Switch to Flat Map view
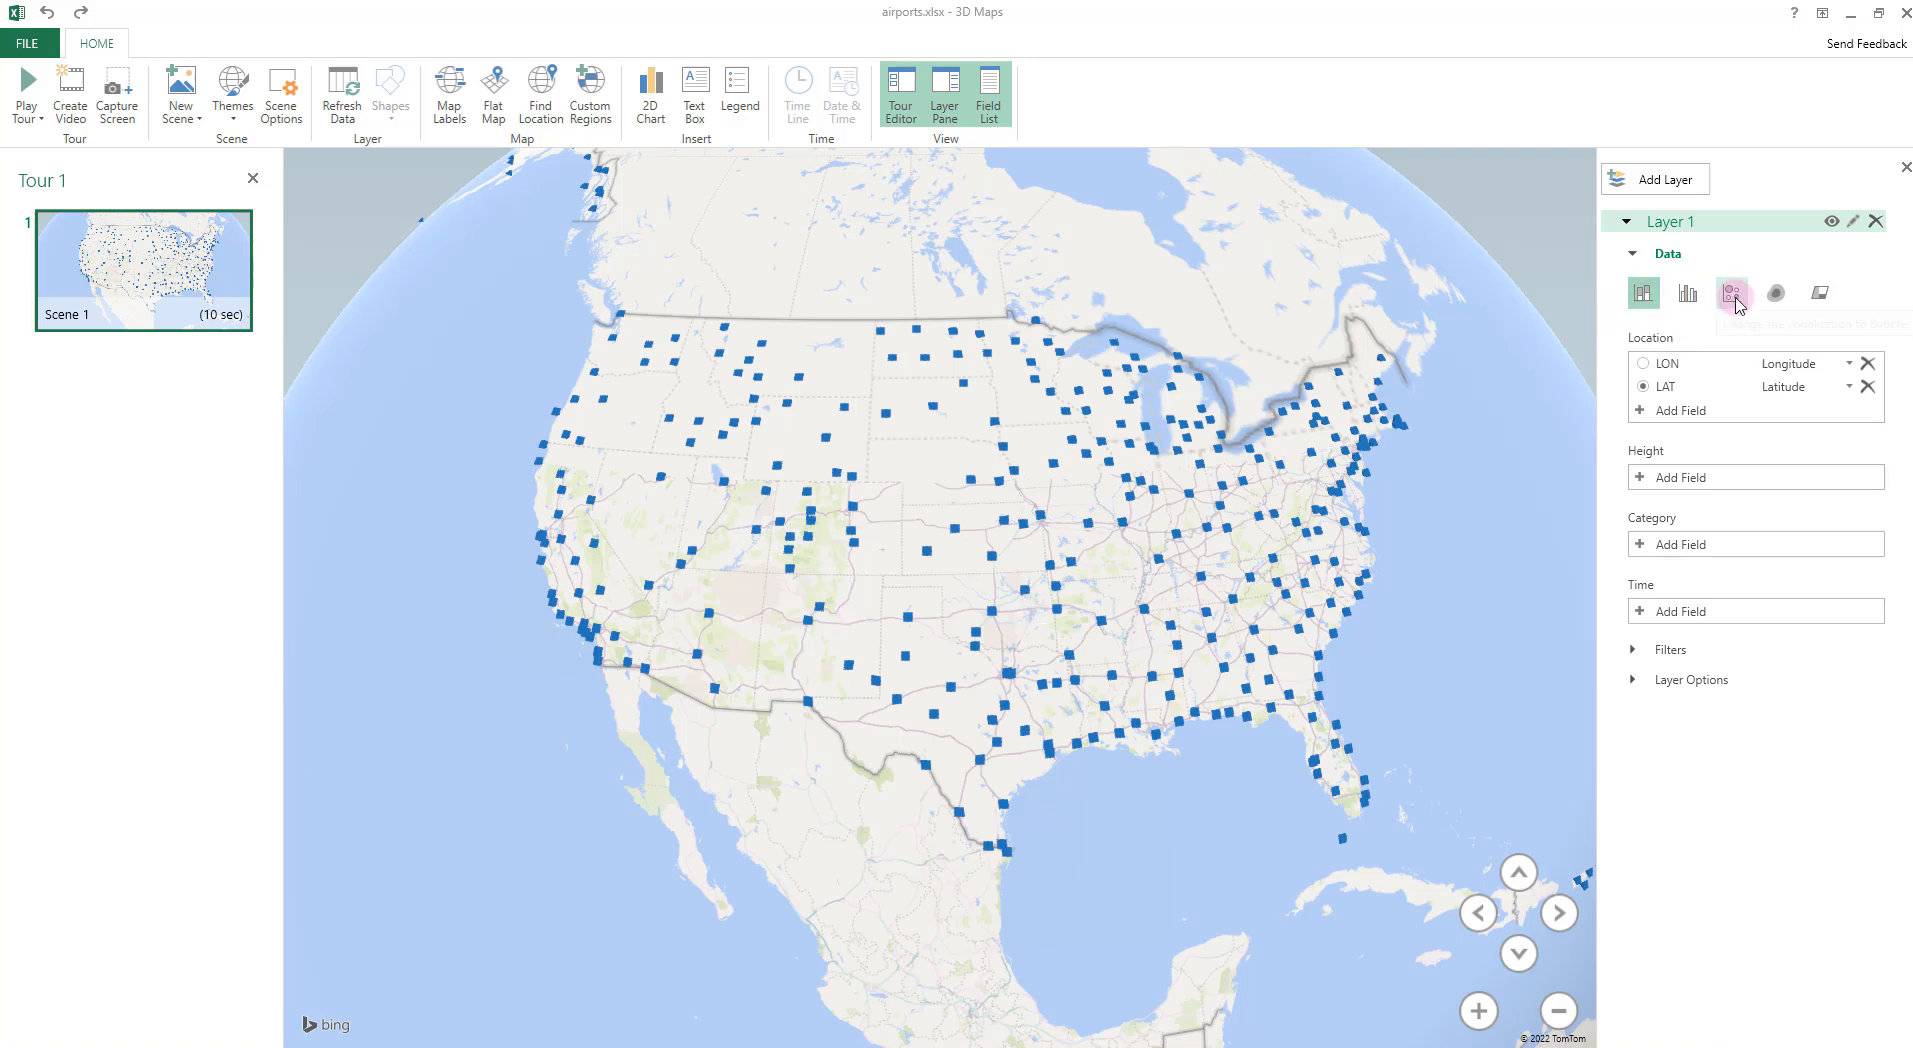Viewport: 1913px width, 1048px height. pyautogui.click(x=493, y=95)
